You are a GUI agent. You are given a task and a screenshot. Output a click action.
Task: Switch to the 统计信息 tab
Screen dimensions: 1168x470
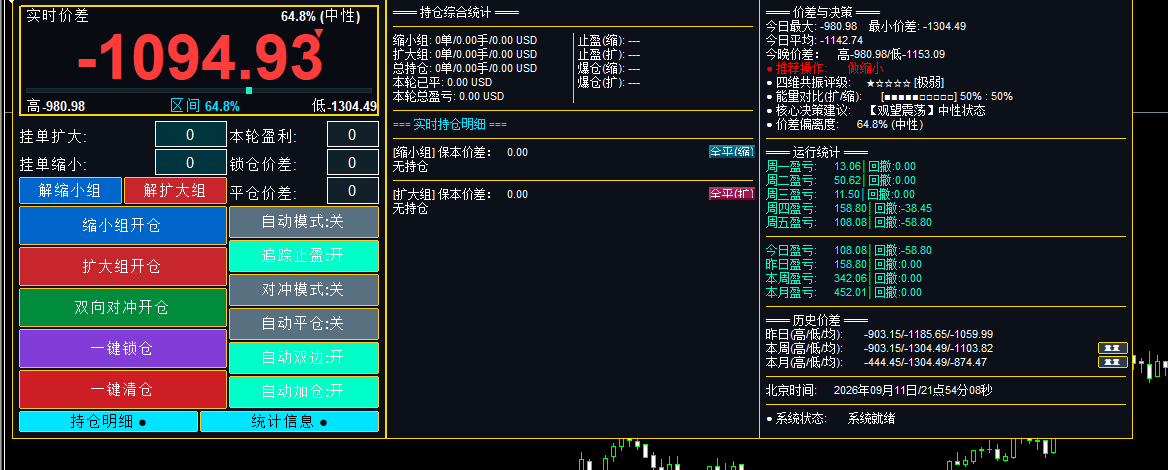(290, 422)
